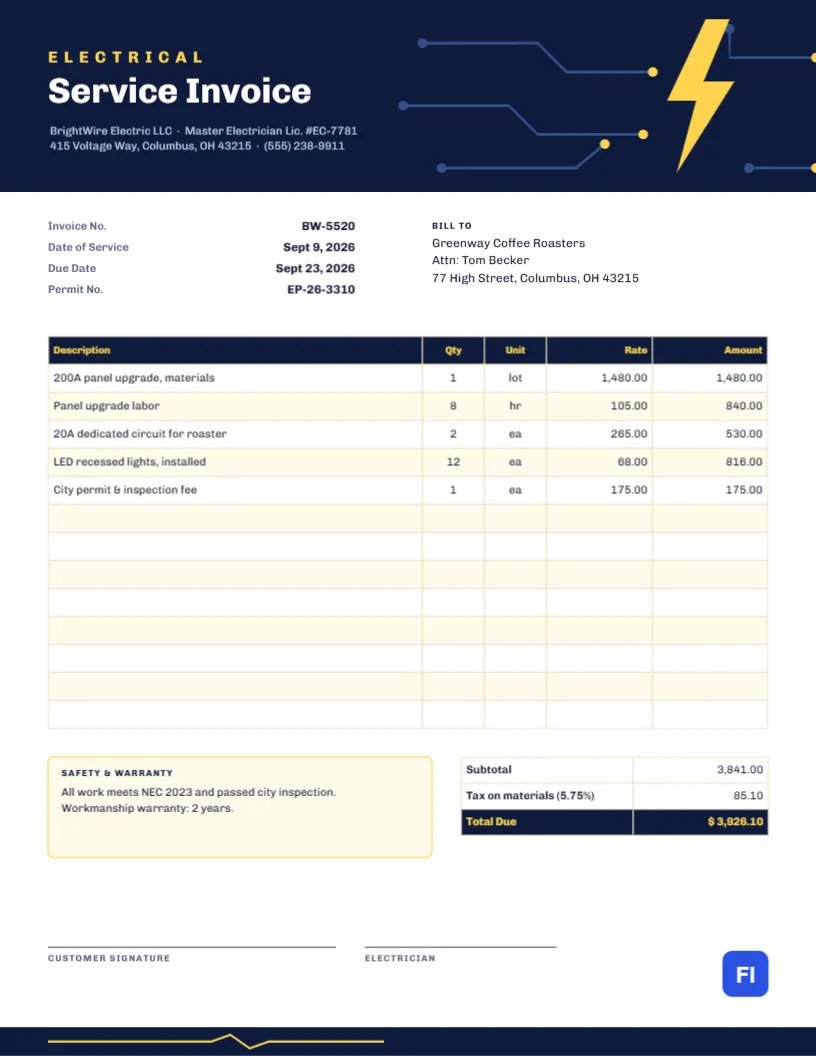The width and height of the screenshot is (816, 1056).
Task: Select the Invoice No. label
Action: (77, 226)
